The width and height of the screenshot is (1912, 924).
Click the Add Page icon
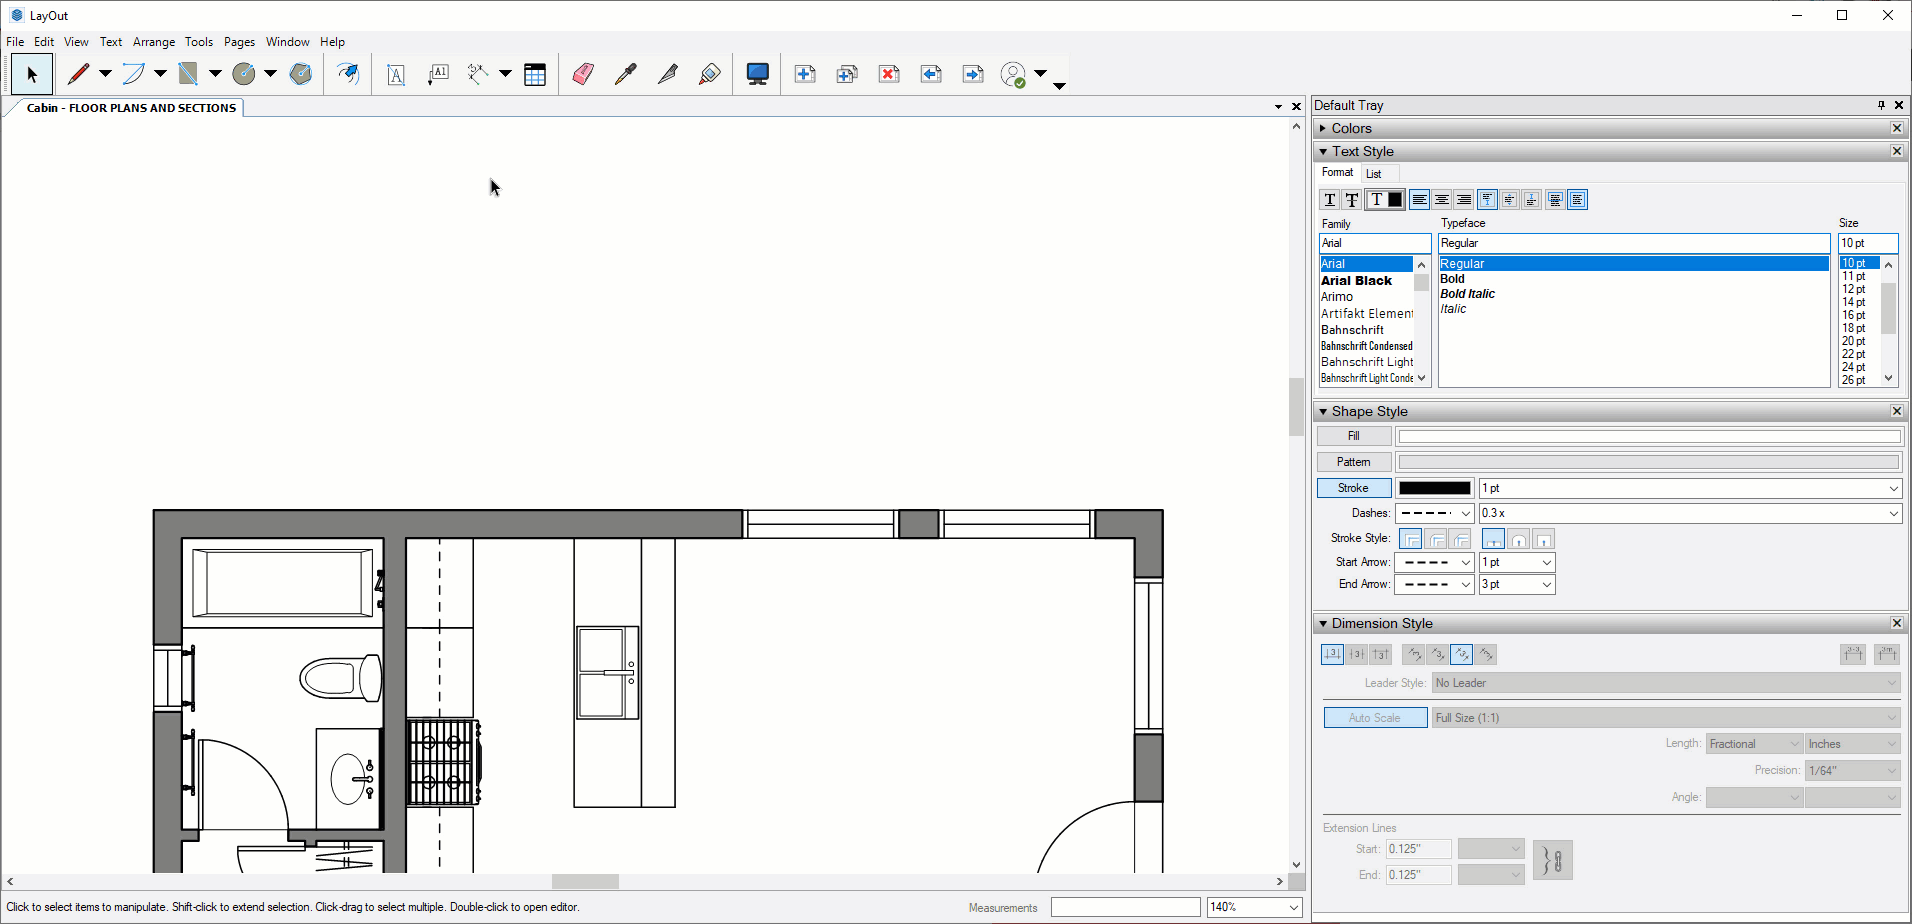805,74
